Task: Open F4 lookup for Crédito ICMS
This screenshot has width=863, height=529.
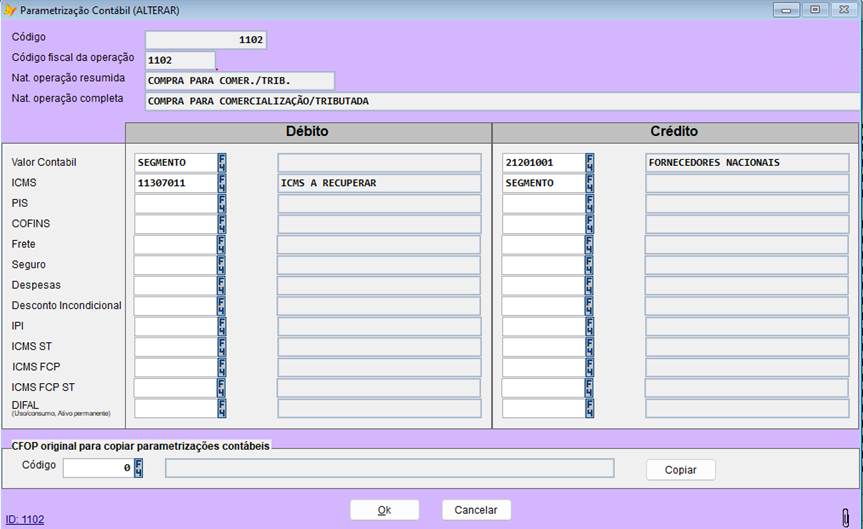Action: pos(590,184)
